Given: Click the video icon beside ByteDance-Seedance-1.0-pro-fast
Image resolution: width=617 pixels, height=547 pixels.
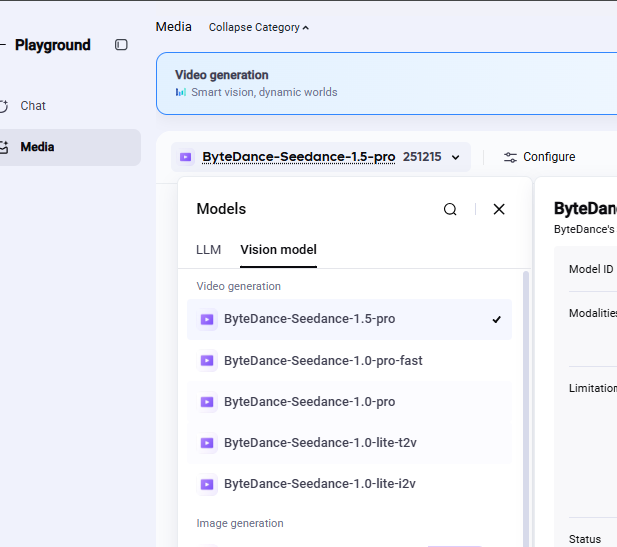Looking at the screenshot, I should coord(207,361).
